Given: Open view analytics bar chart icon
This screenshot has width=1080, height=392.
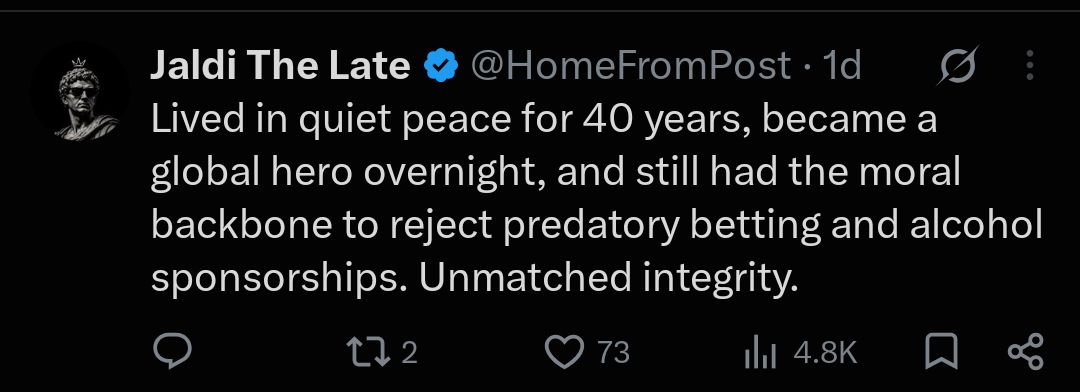Looking at the screenshot, I should coord(760,354).
